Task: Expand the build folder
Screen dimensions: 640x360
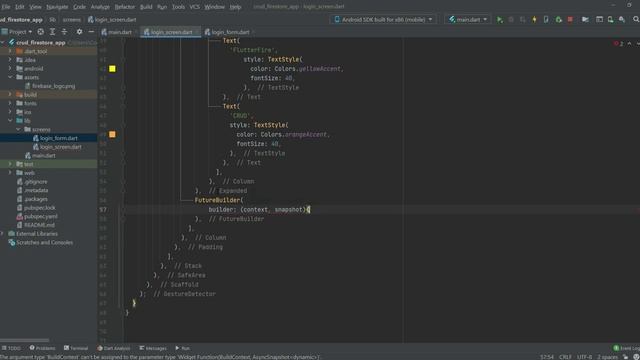Action: 10,94
